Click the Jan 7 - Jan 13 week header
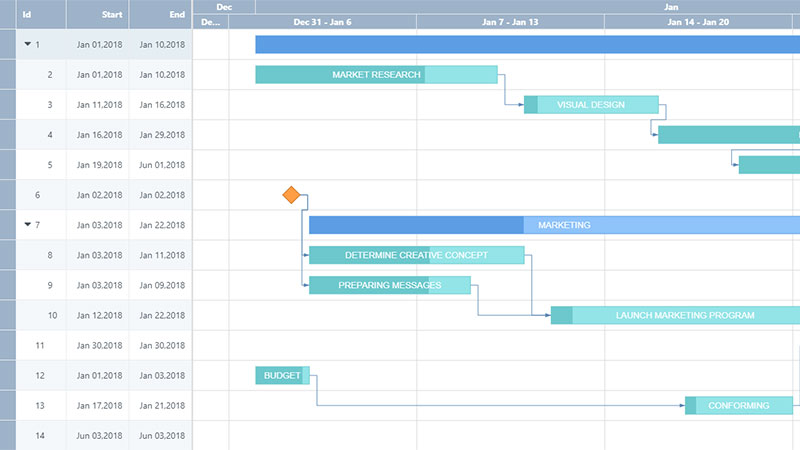Image resolution: width=800 pixels, height=450 pixels. (x=510, y=22)
